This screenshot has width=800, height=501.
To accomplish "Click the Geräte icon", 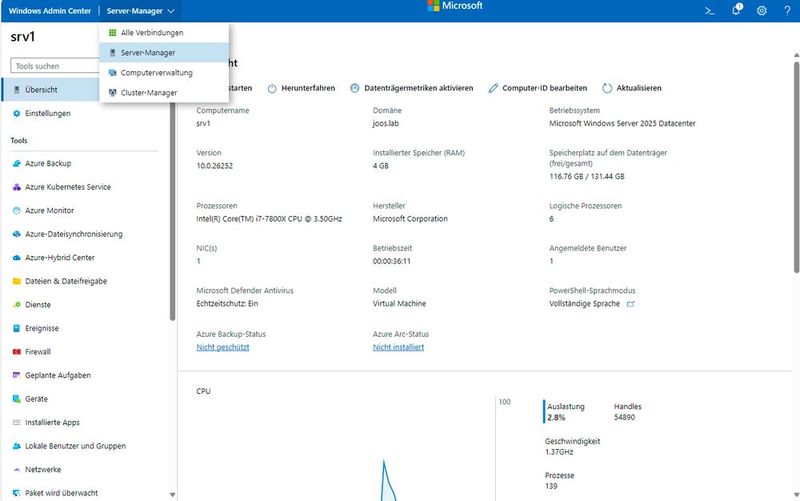I will coord(16,398).
